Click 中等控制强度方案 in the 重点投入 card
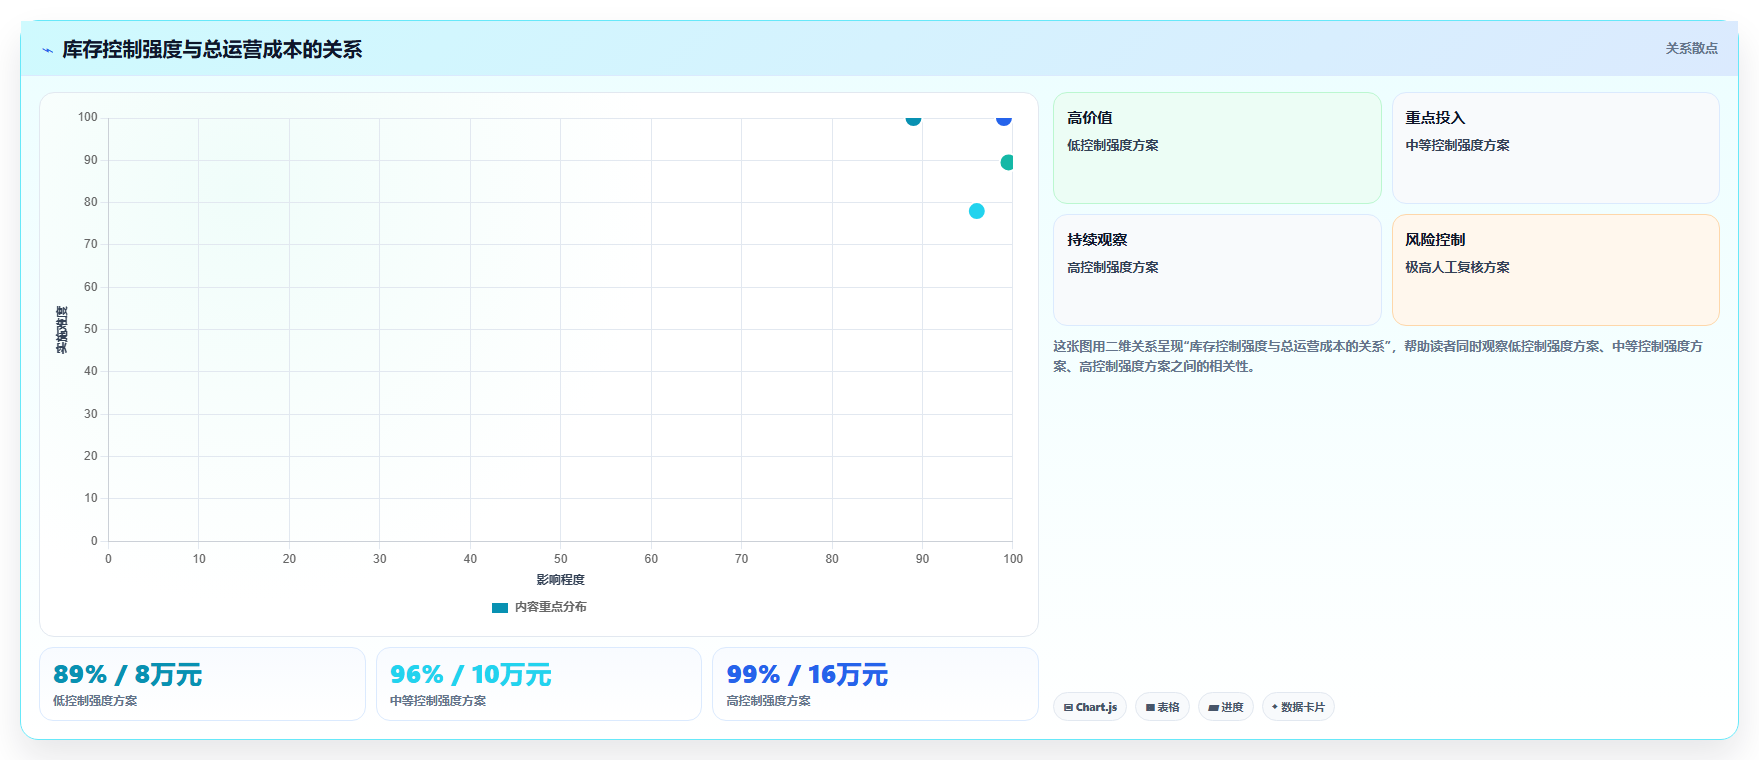The image size is (1759, 760). click(x=1457, y=145)
